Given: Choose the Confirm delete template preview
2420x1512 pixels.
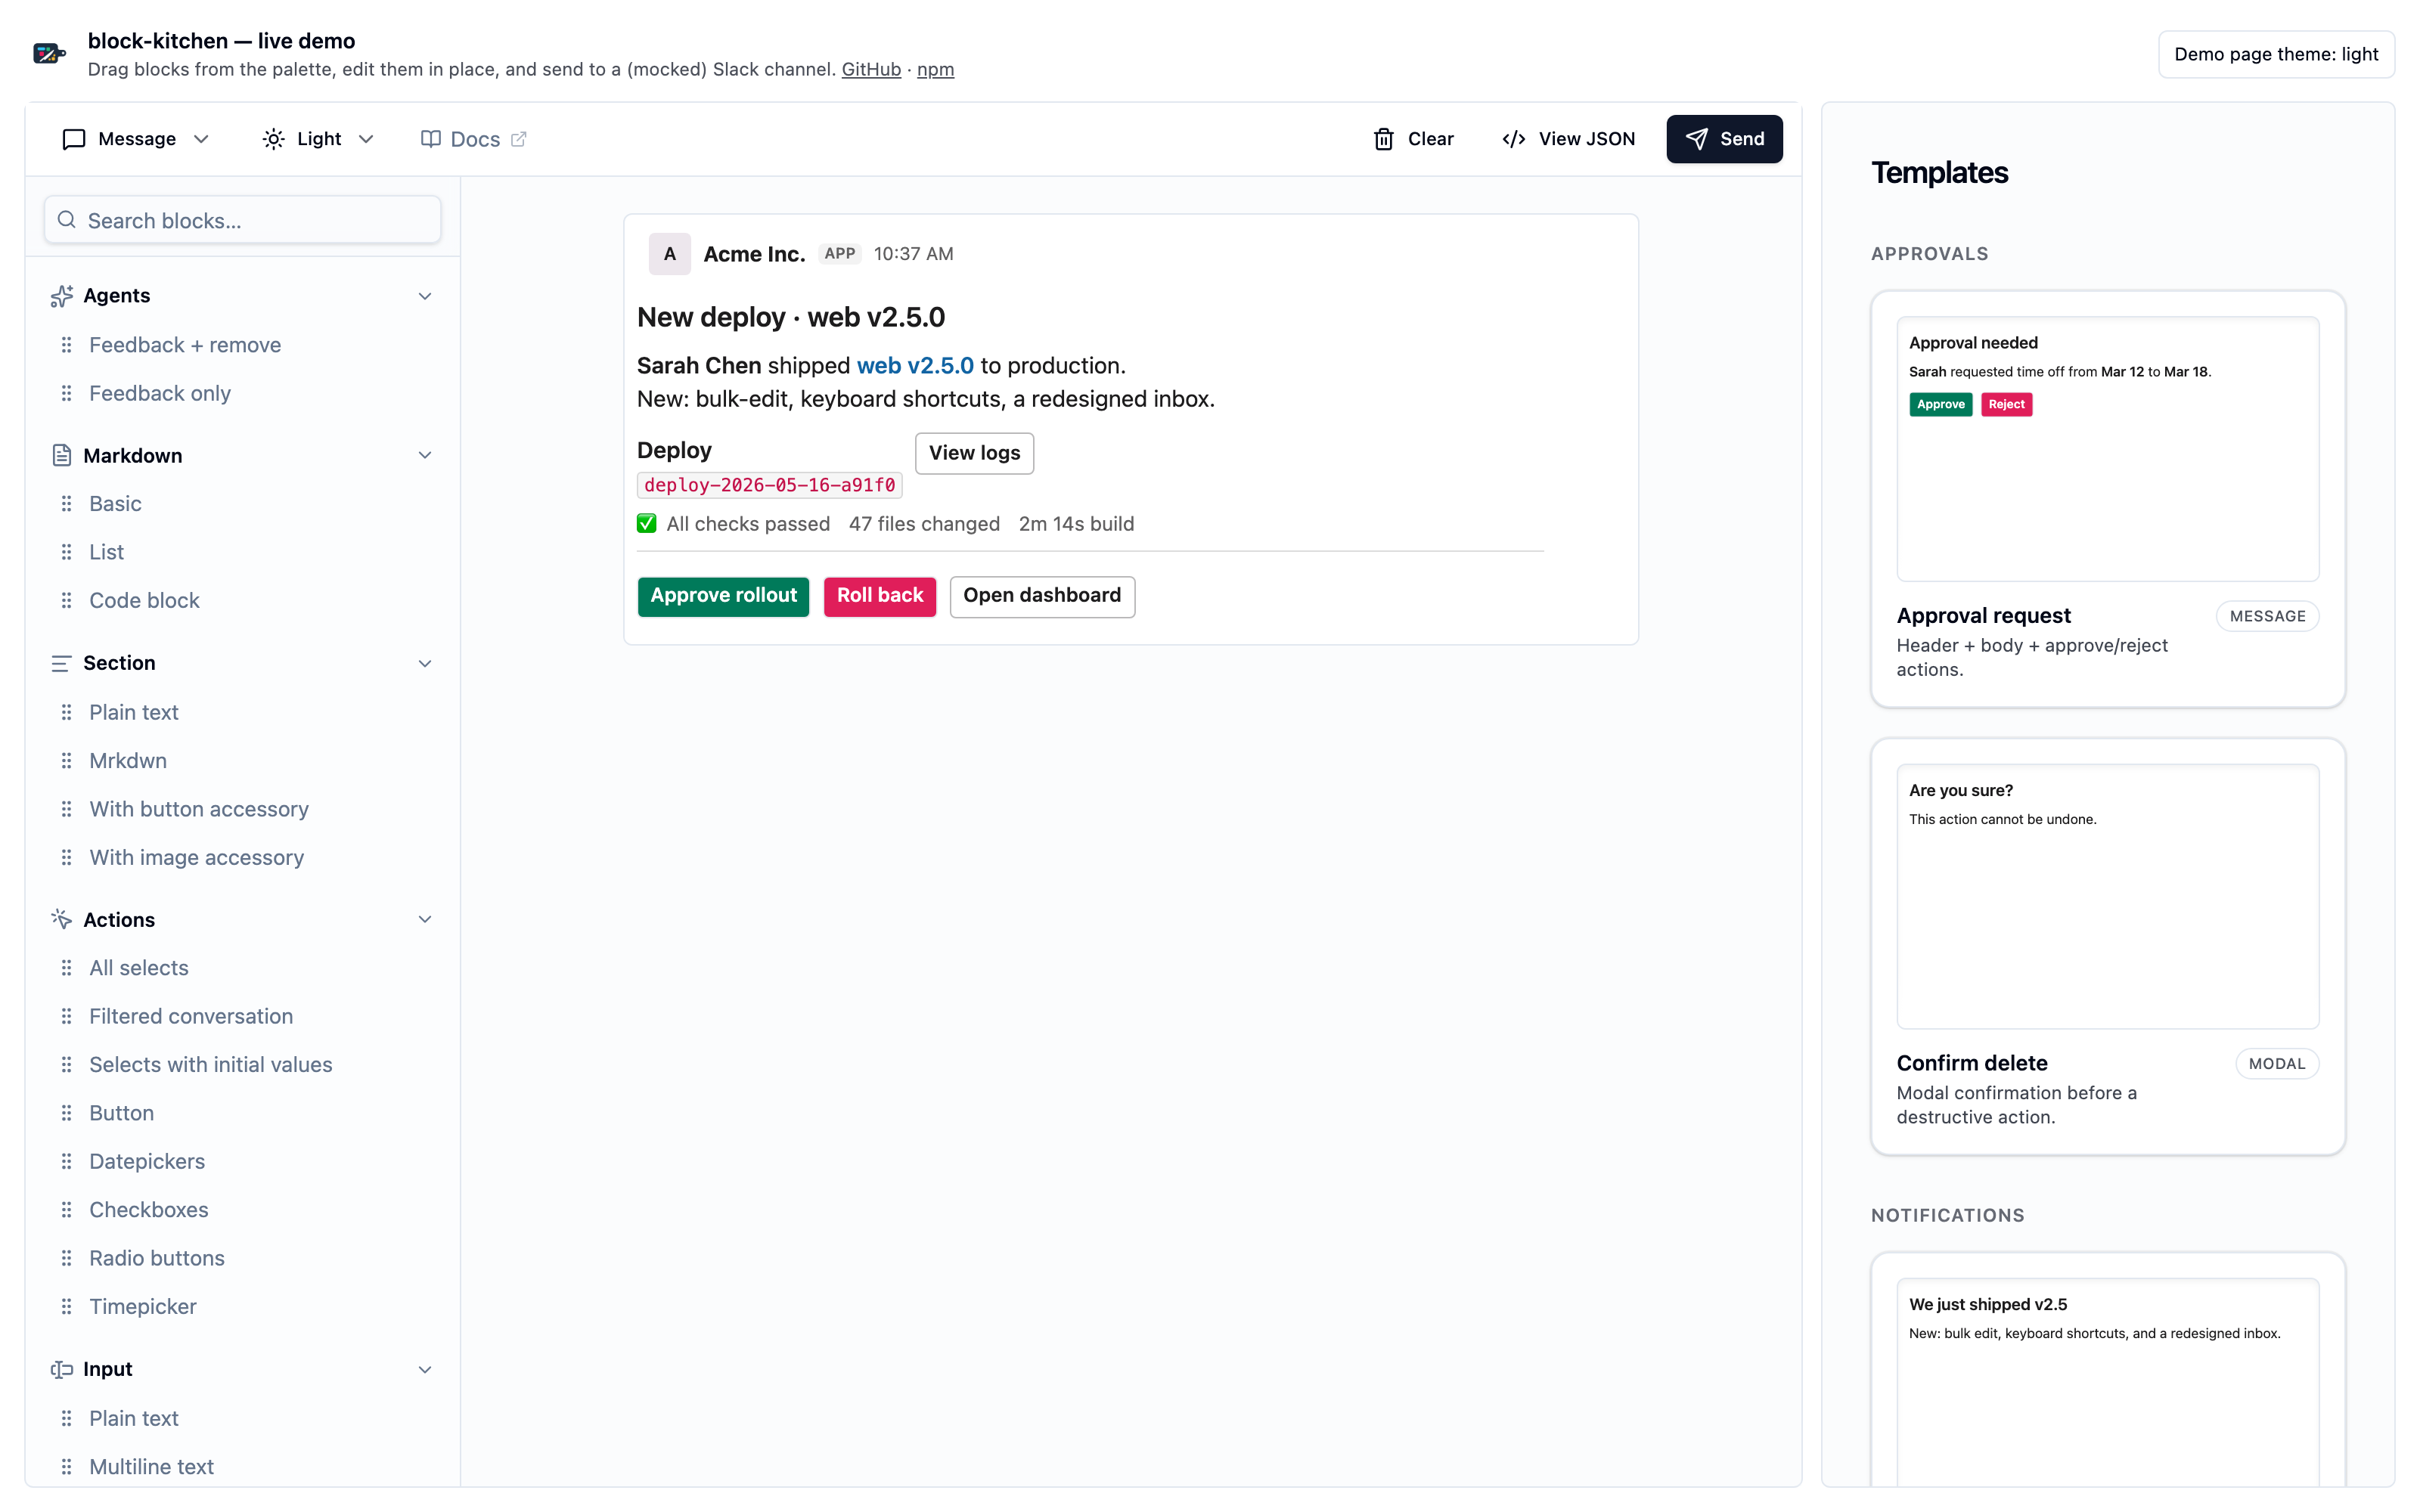Looking at the screenshot, I should pos(2107,896).
